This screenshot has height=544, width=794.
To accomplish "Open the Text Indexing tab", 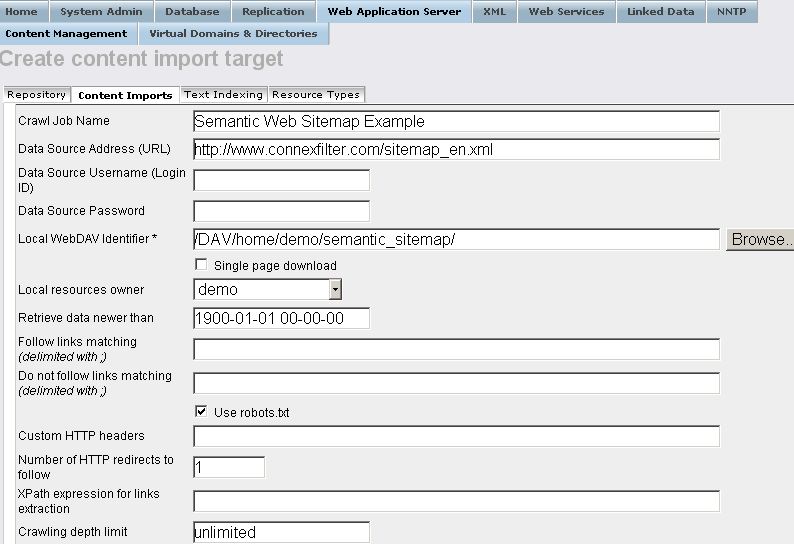I will click(223, 95).
